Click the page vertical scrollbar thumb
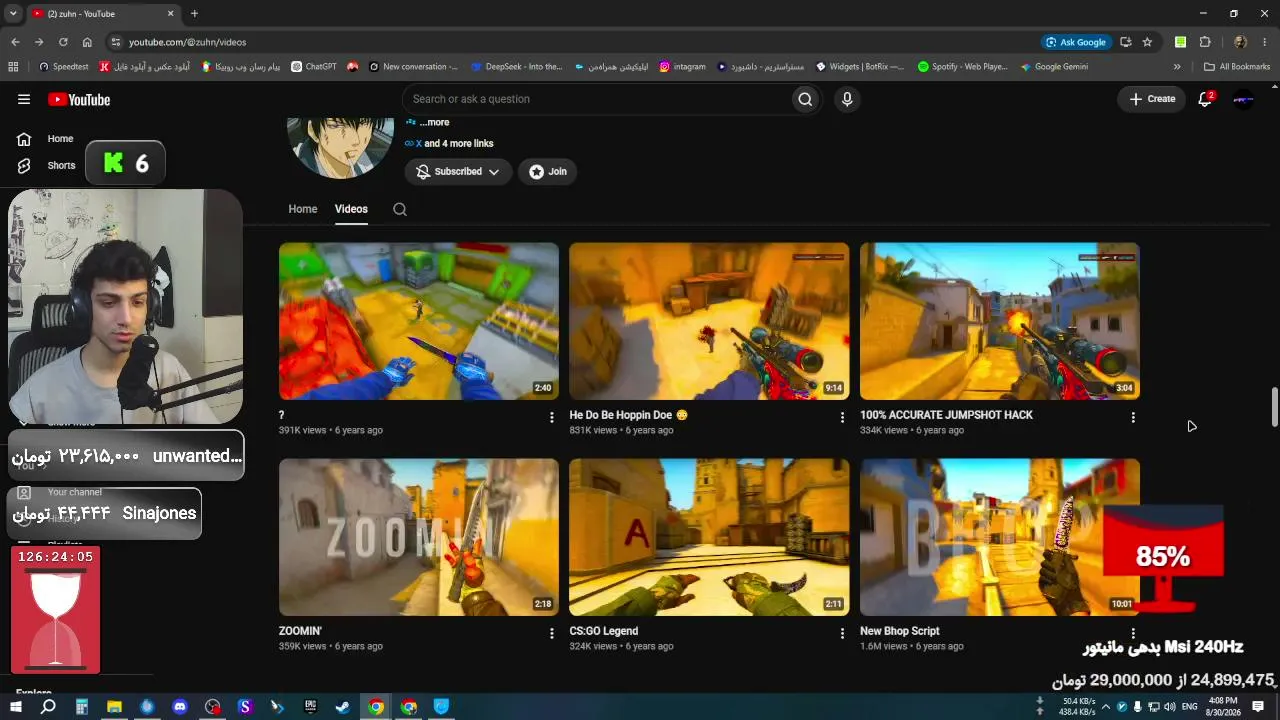The height and width of the screenshot is (720, 1280). pyautogui.click(x=1274, y=407)
